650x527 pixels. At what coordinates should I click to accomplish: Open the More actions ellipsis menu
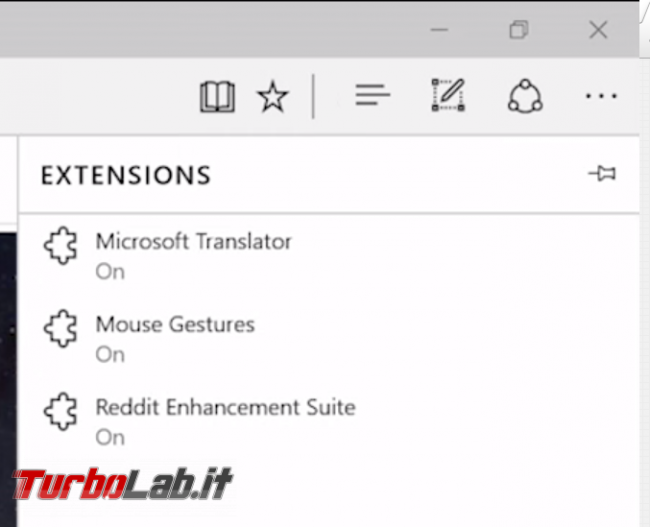pyautogui.click(x=601, y=96)
